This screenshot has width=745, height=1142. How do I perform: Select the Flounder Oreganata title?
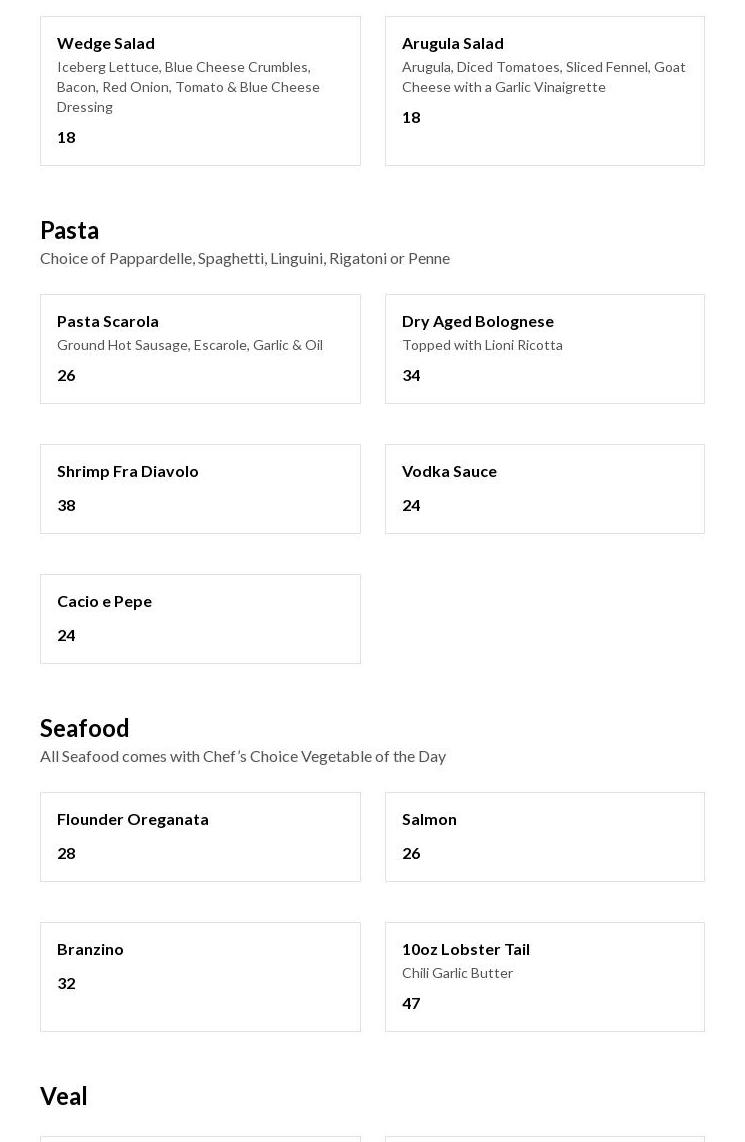(x=133, y=819)
